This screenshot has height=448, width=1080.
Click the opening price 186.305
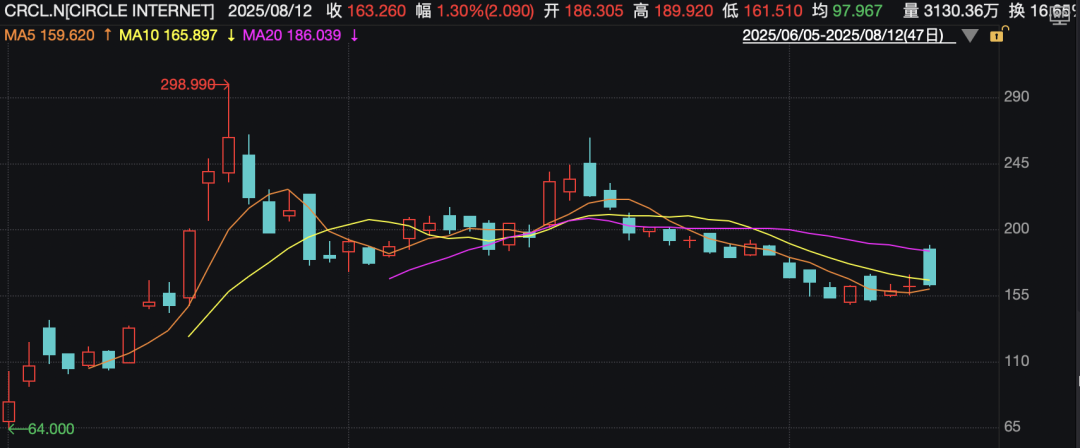(595, 11)
